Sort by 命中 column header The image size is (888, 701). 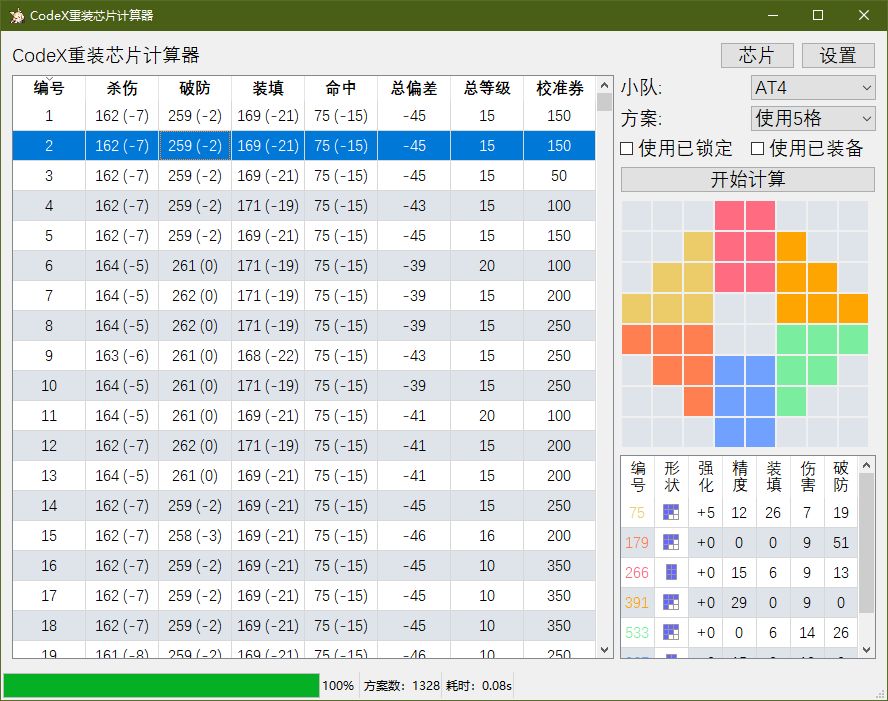tap(341, 88)
